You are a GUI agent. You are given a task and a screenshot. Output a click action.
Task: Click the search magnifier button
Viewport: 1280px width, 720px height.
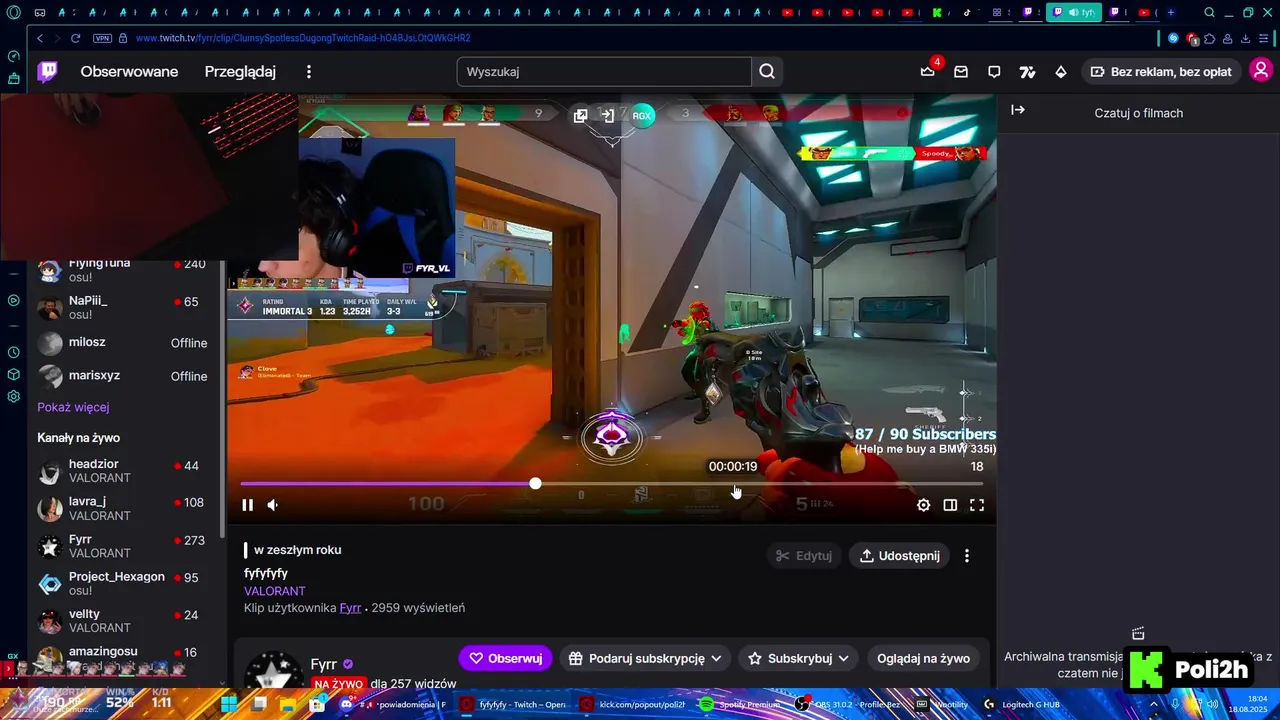coord(767,71)
